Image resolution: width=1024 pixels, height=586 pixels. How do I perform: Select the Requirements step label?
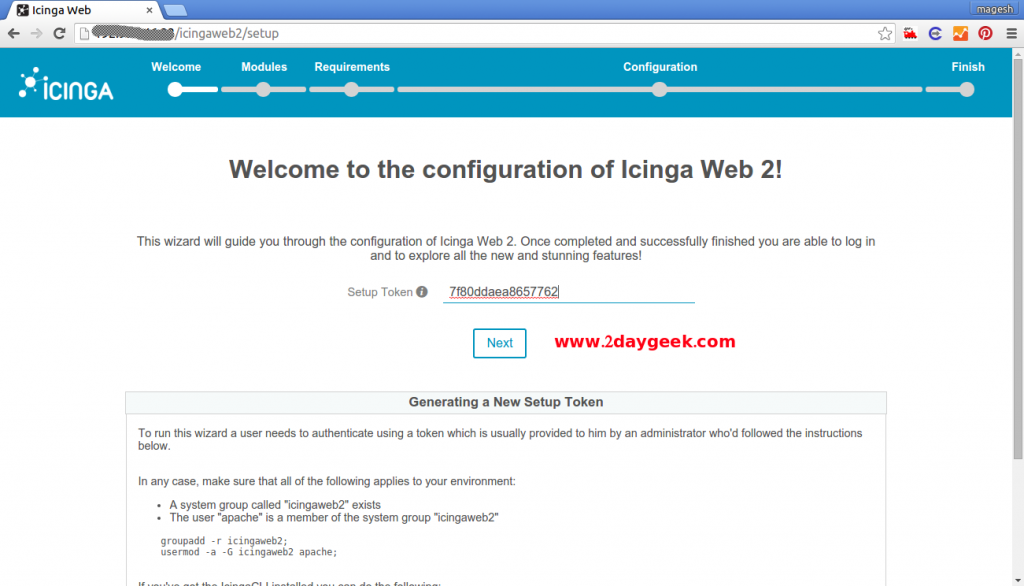(351, 67)
